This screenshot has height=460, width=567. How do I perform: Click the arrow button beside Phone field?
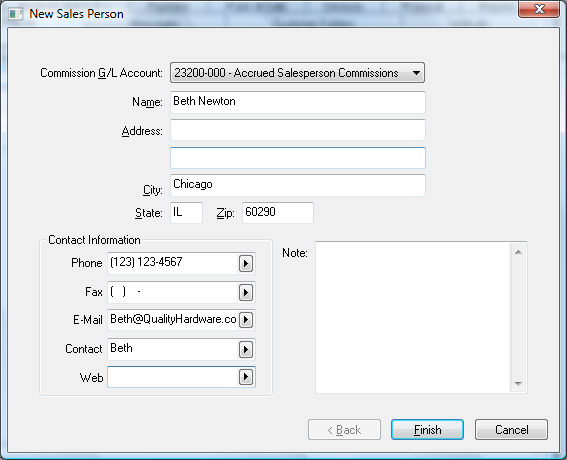point(246,263)
